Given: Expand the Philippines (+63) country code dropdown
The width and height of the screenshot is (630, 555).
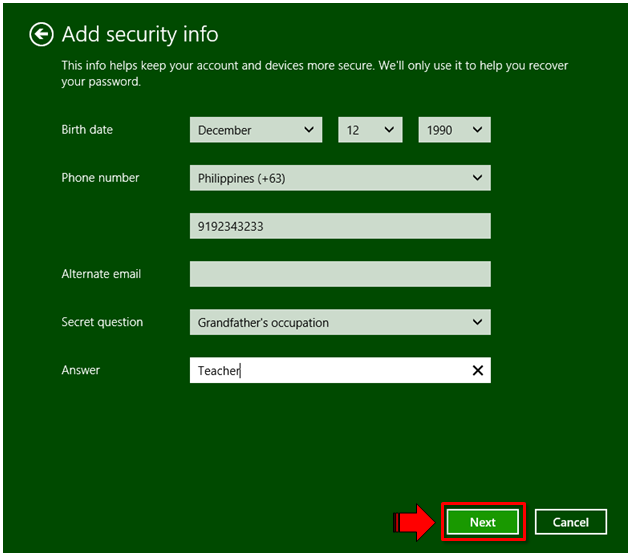Looking at the screenshot, I should (340, 178).
